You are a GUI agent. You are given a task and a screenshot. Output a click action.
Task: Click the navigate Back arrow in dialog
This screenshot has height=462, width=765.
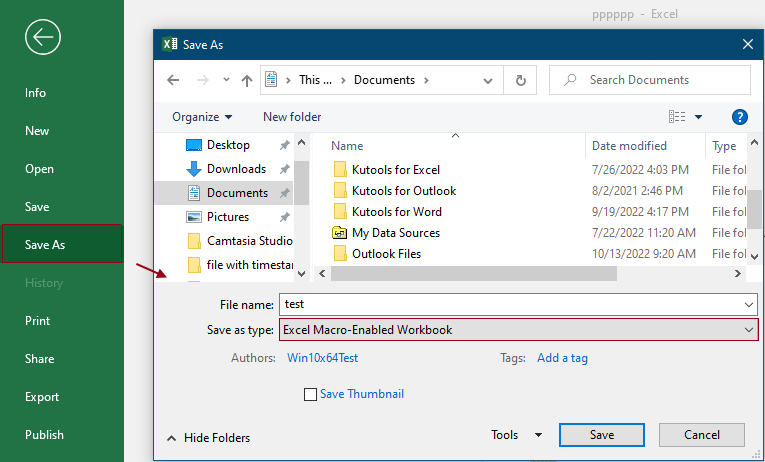coord(173,80)
